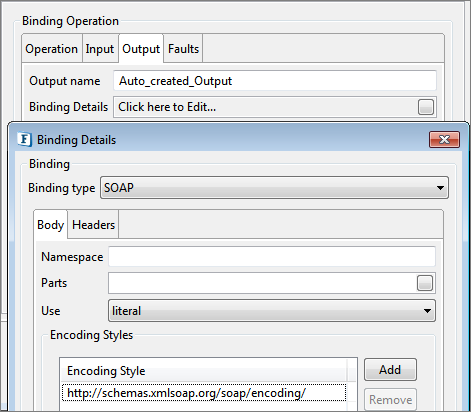Switch to the Input tab
This screenshot has height=412, width=471.
tap(100, 49)
